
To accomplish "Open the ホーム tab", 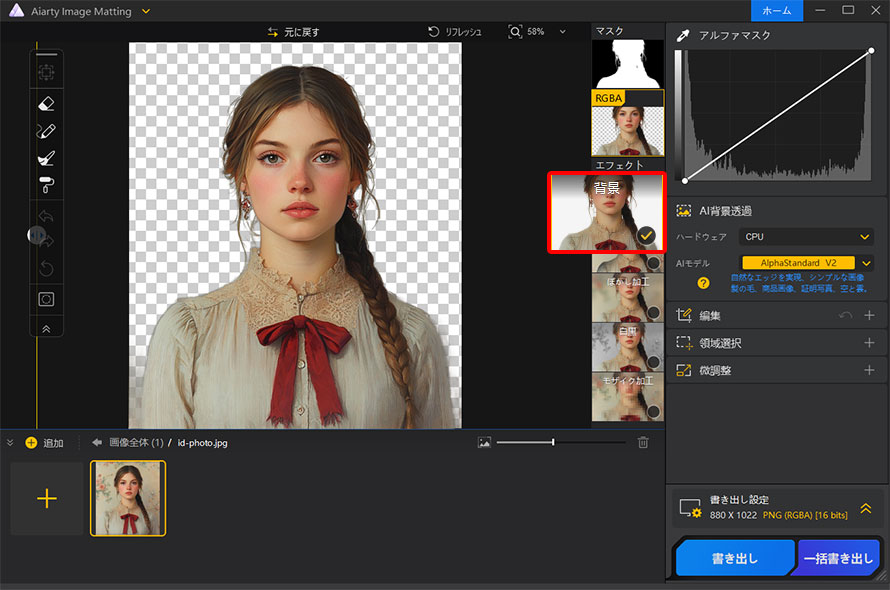I will tap(777, 10).
